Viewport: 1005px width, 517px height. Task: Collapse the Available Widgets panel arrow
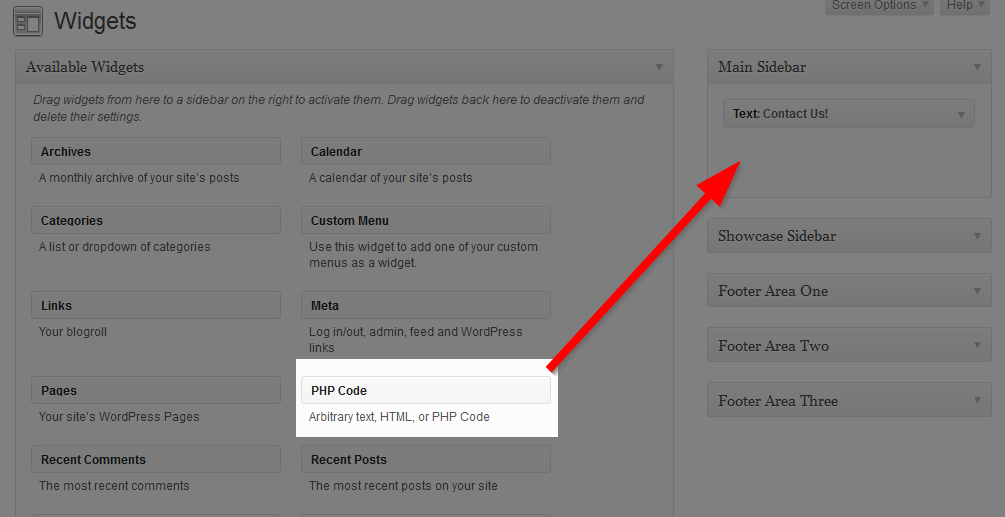point(659,67)
